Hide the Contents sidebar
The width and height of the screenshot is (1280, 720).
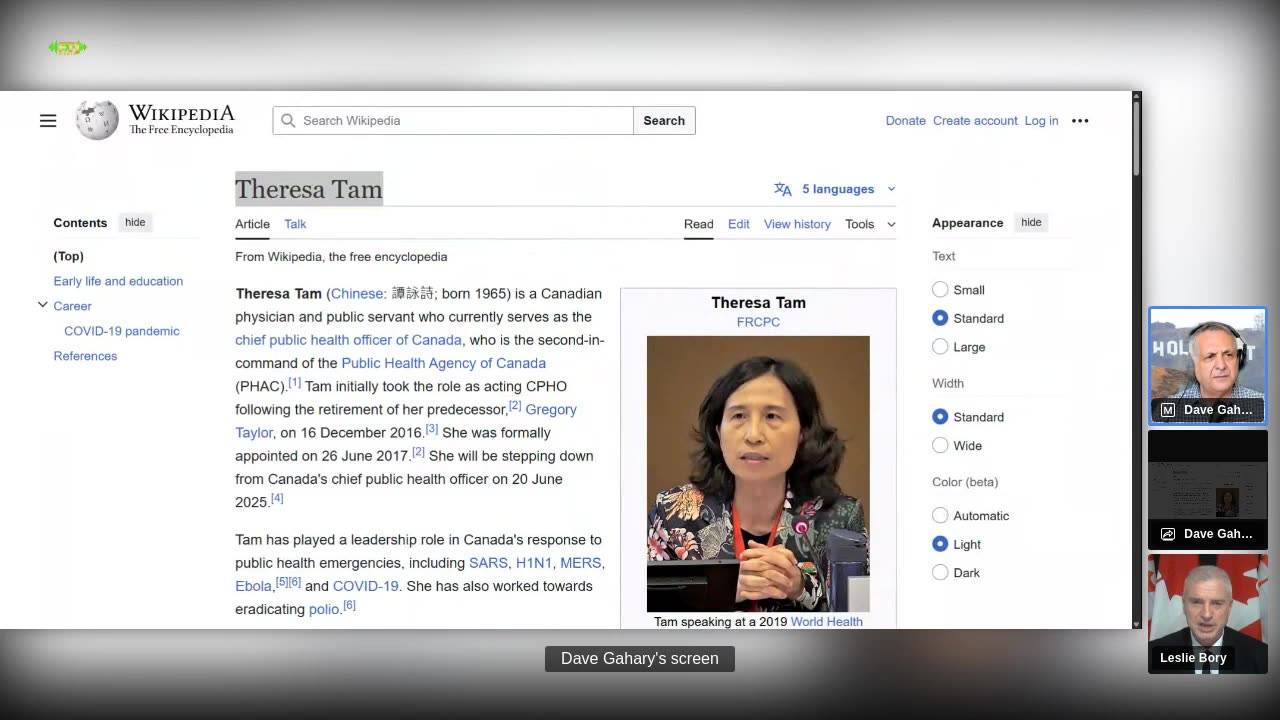tap(135, 222)
